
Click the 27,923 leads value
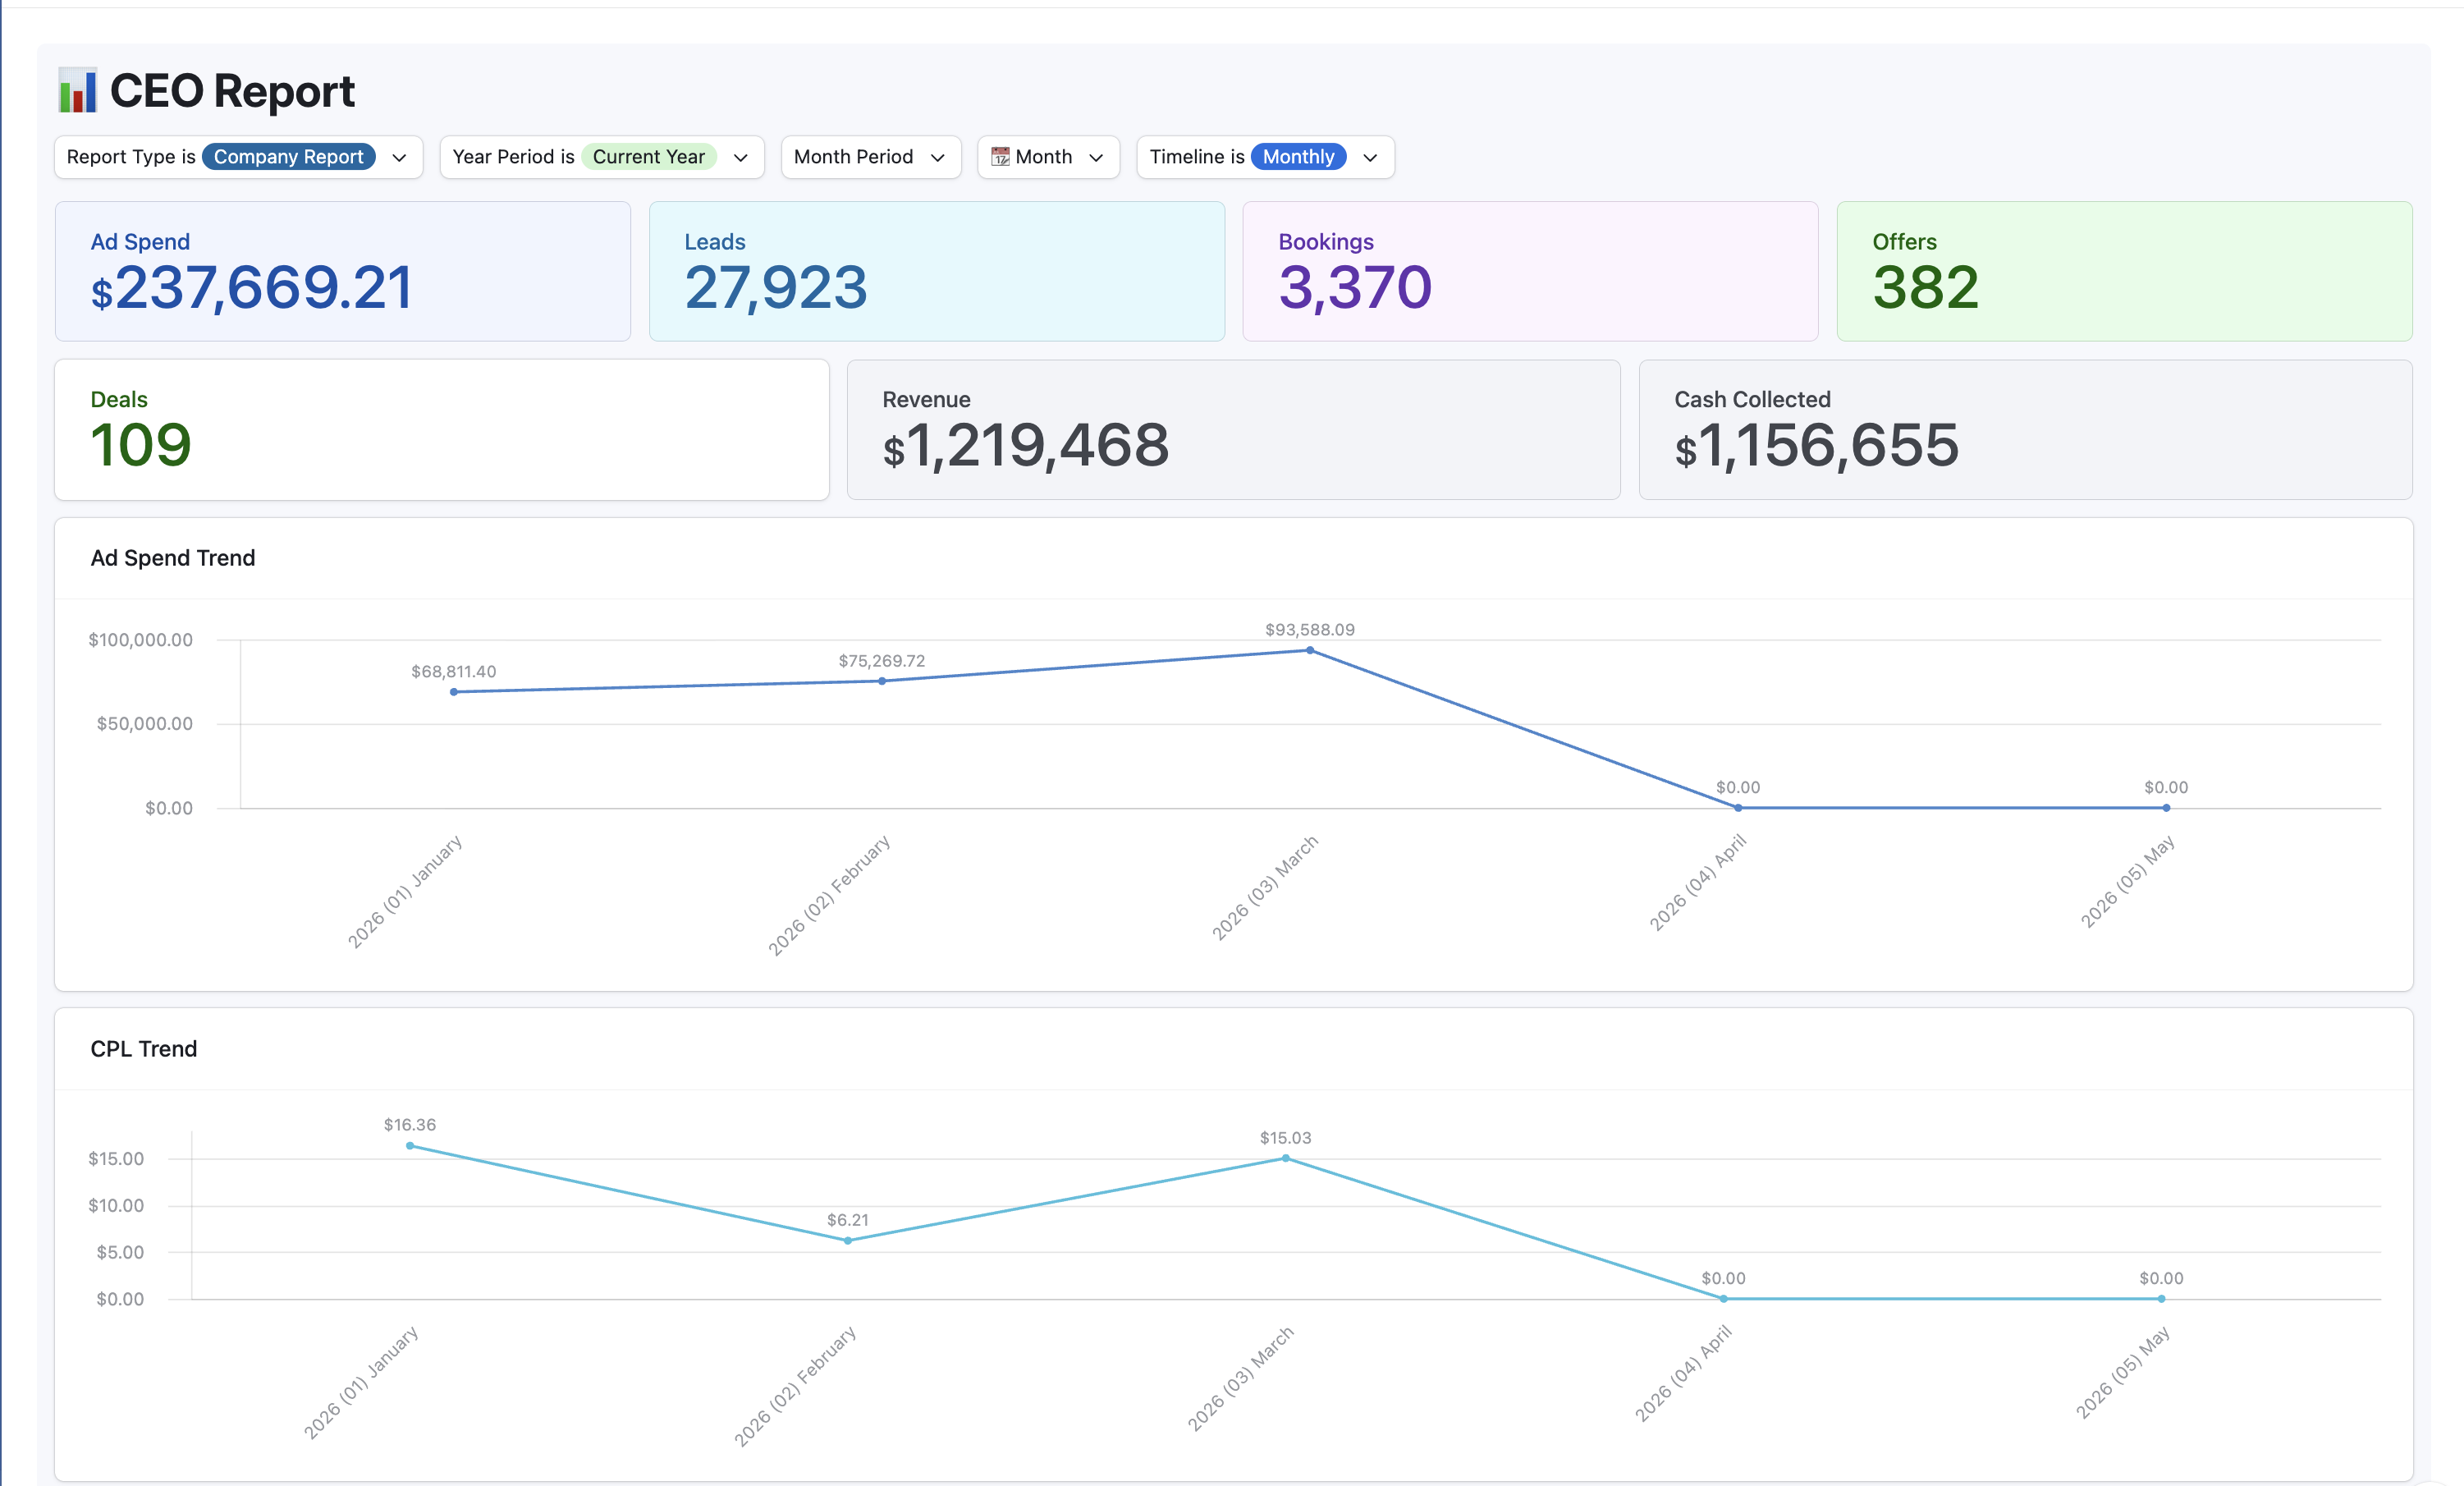coord(776,288)
